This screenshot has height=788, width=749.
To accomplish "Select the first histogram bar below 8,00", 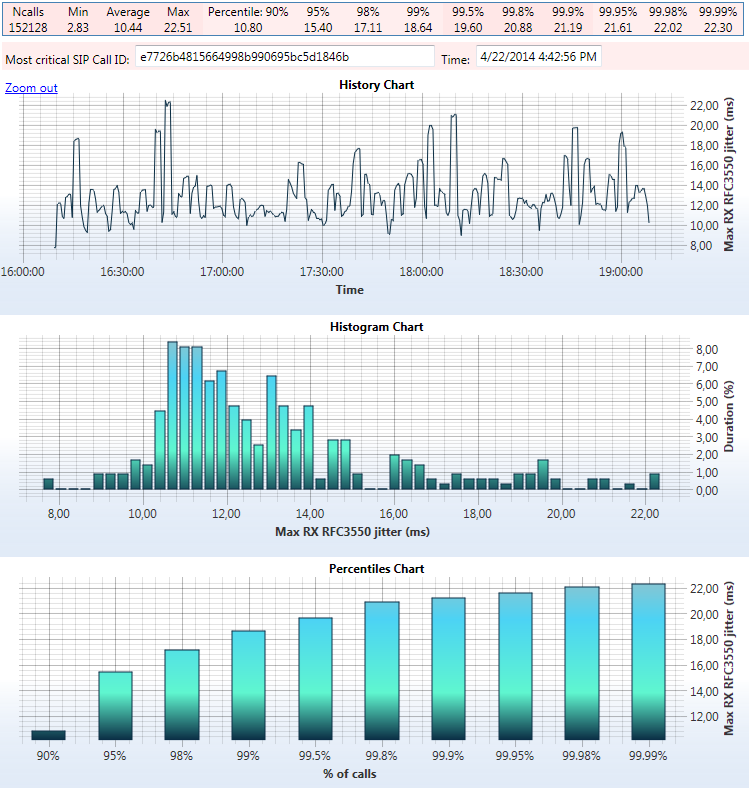I will tap(48, 484).
